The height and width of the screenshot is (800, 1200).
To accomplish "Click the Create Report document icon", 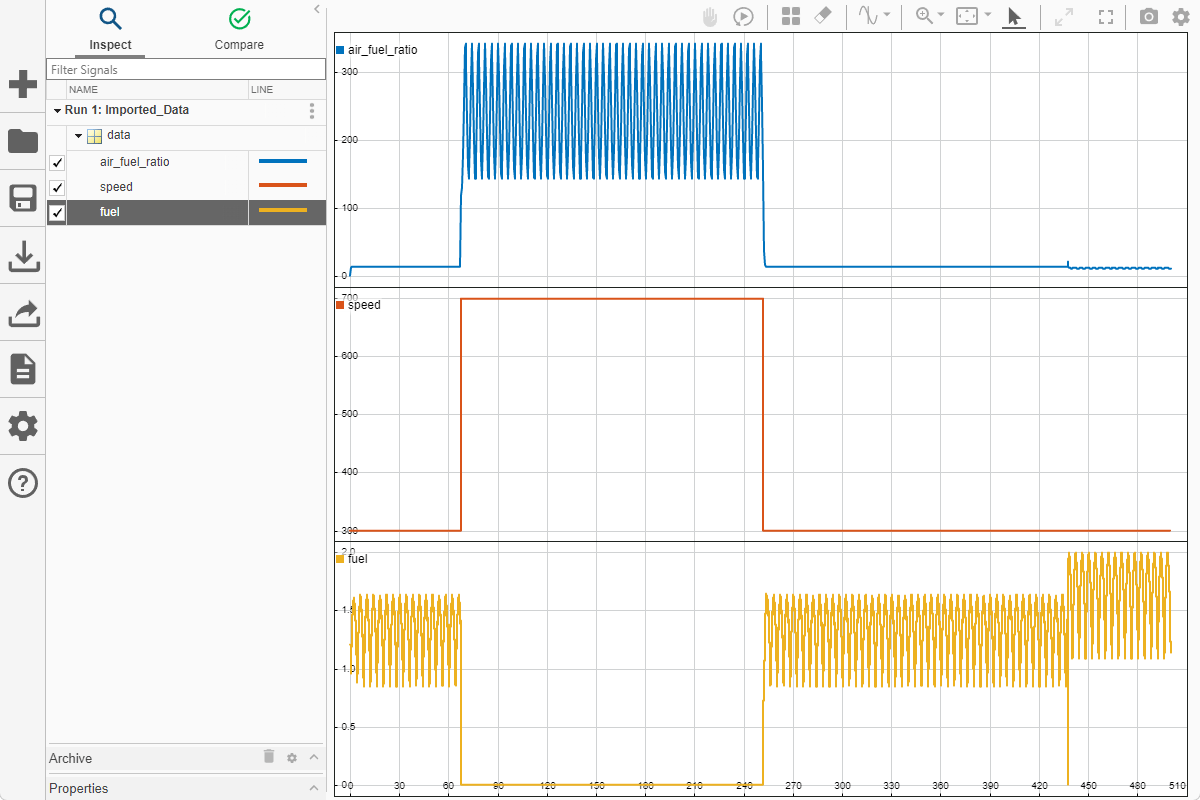I will click(22, 369).
